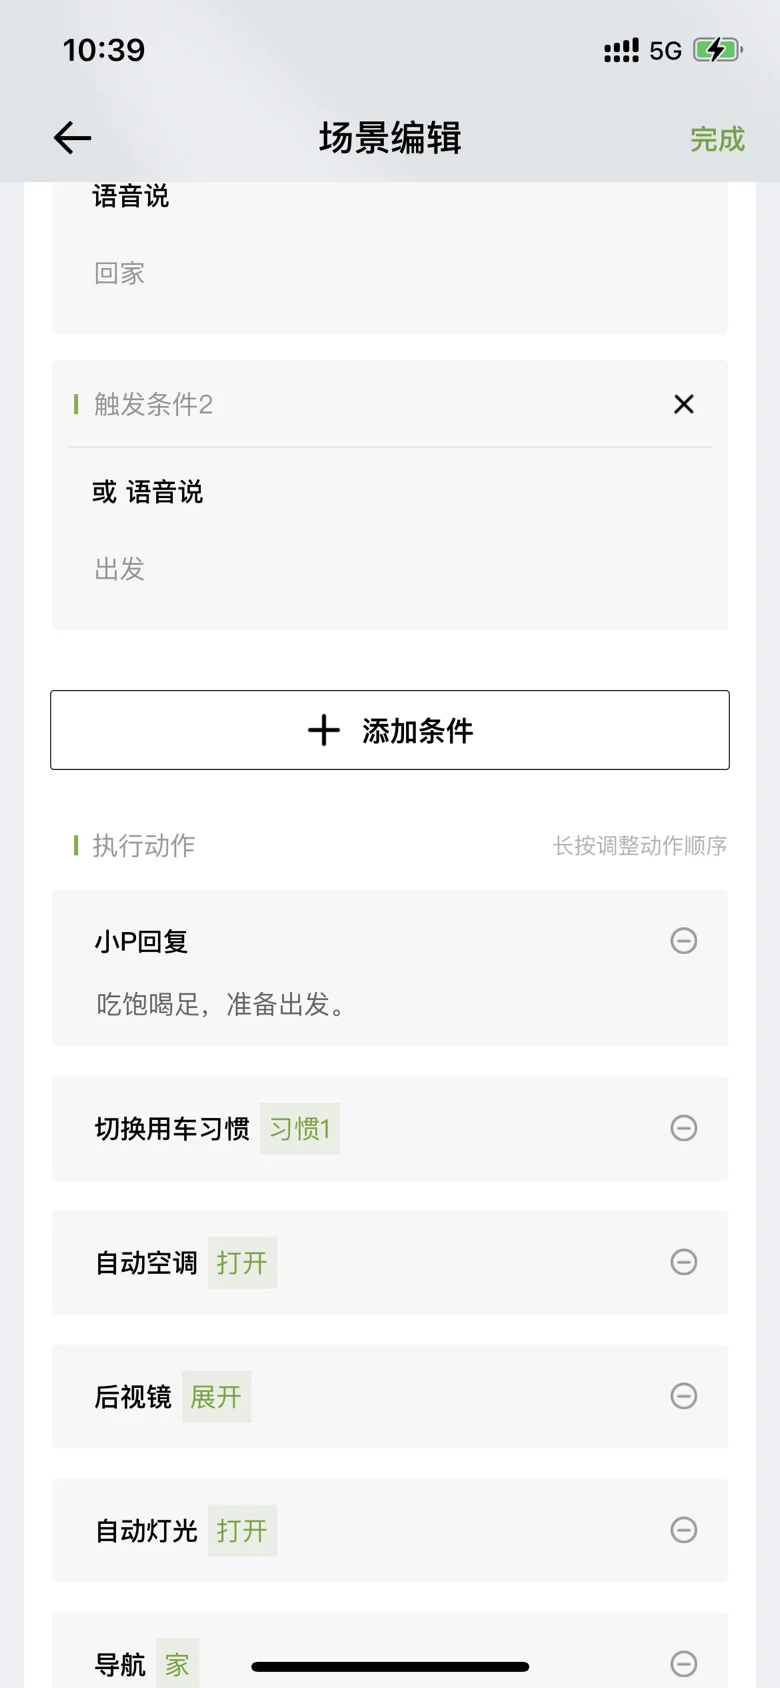Tap the back arrow icon
Image resolution: width=780 pixels, height=1688 pixels.
[72, 138]
